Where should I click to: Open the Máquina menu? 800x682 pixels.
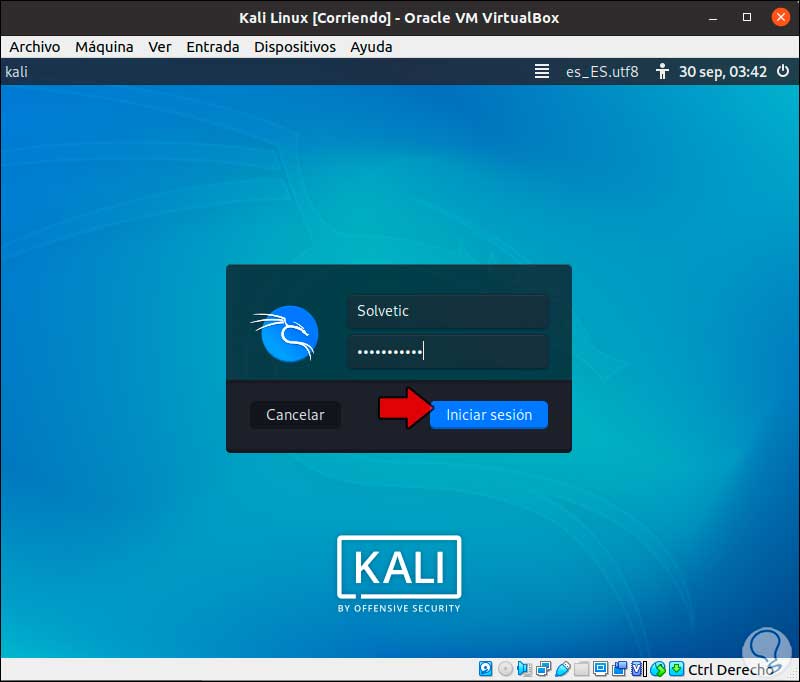tap(104, 47)
